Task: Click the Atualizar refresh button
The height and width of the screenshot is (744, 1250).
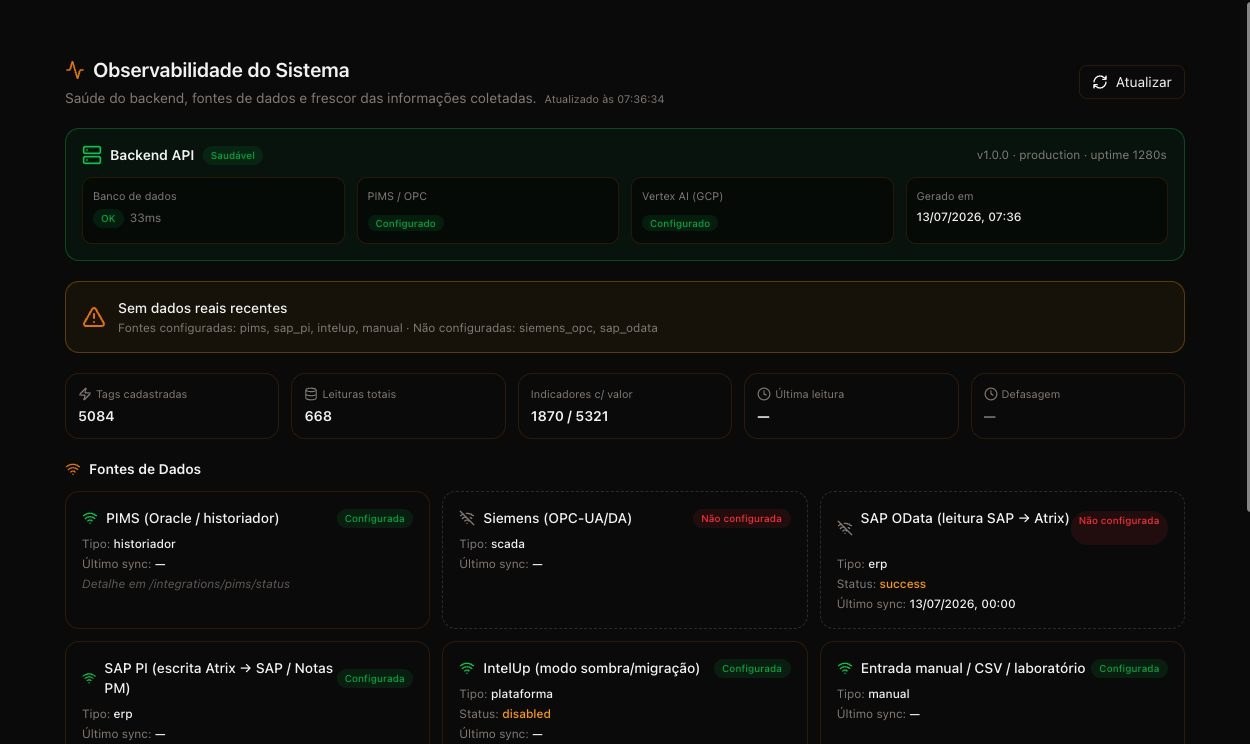Action: coord(1131,82)
